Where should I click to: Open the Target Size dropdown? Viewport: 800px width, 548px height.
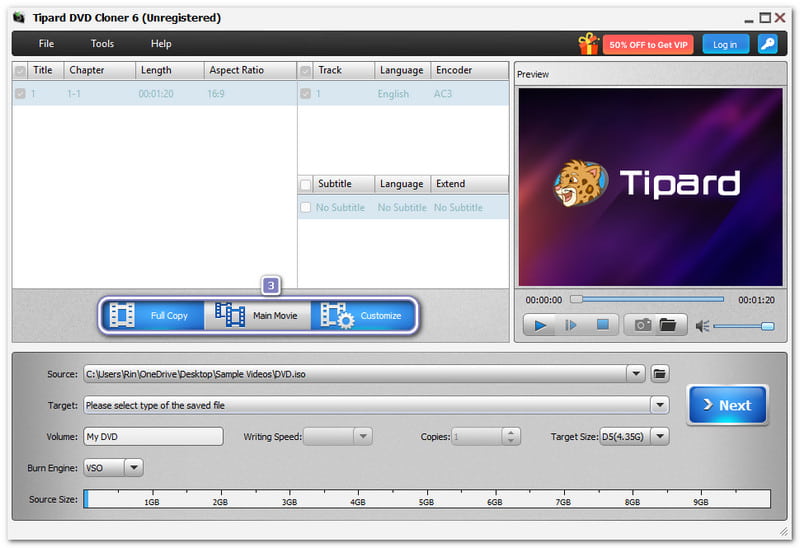click(x=659, y=437)
